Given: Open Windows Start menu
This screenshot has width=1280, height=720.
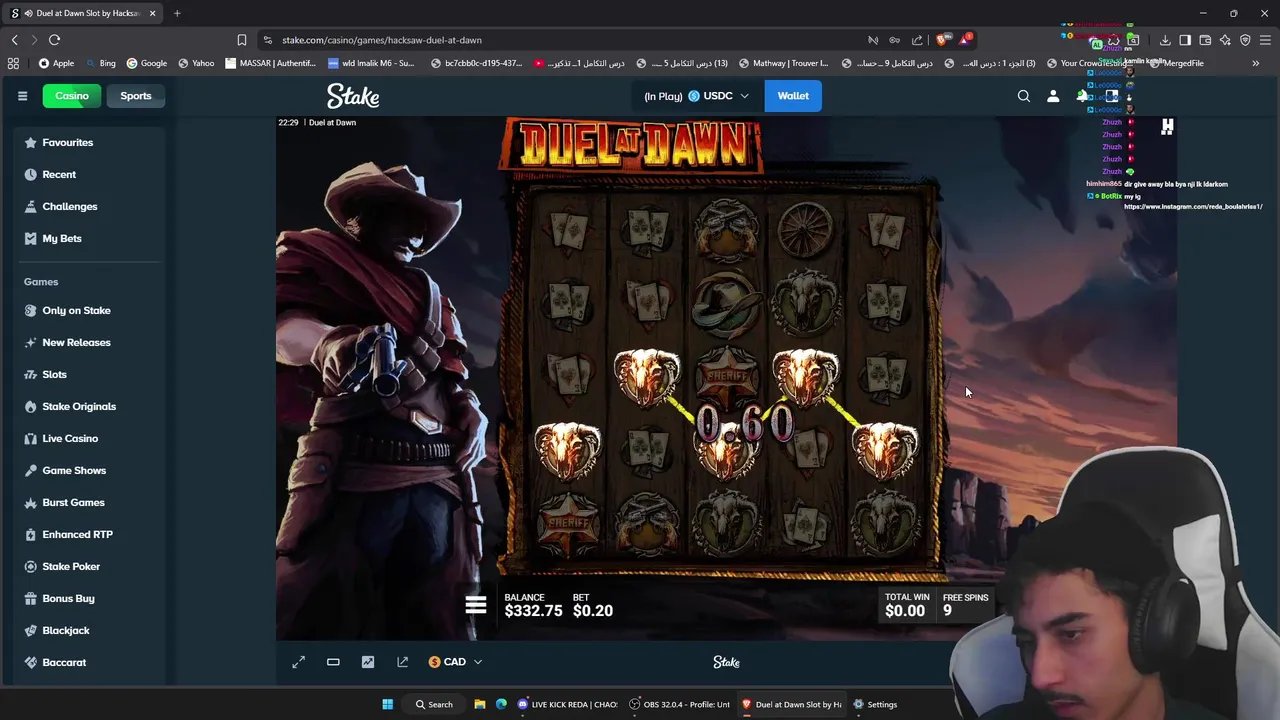Looking at the screenshot, I should click(x=387, y=704).
